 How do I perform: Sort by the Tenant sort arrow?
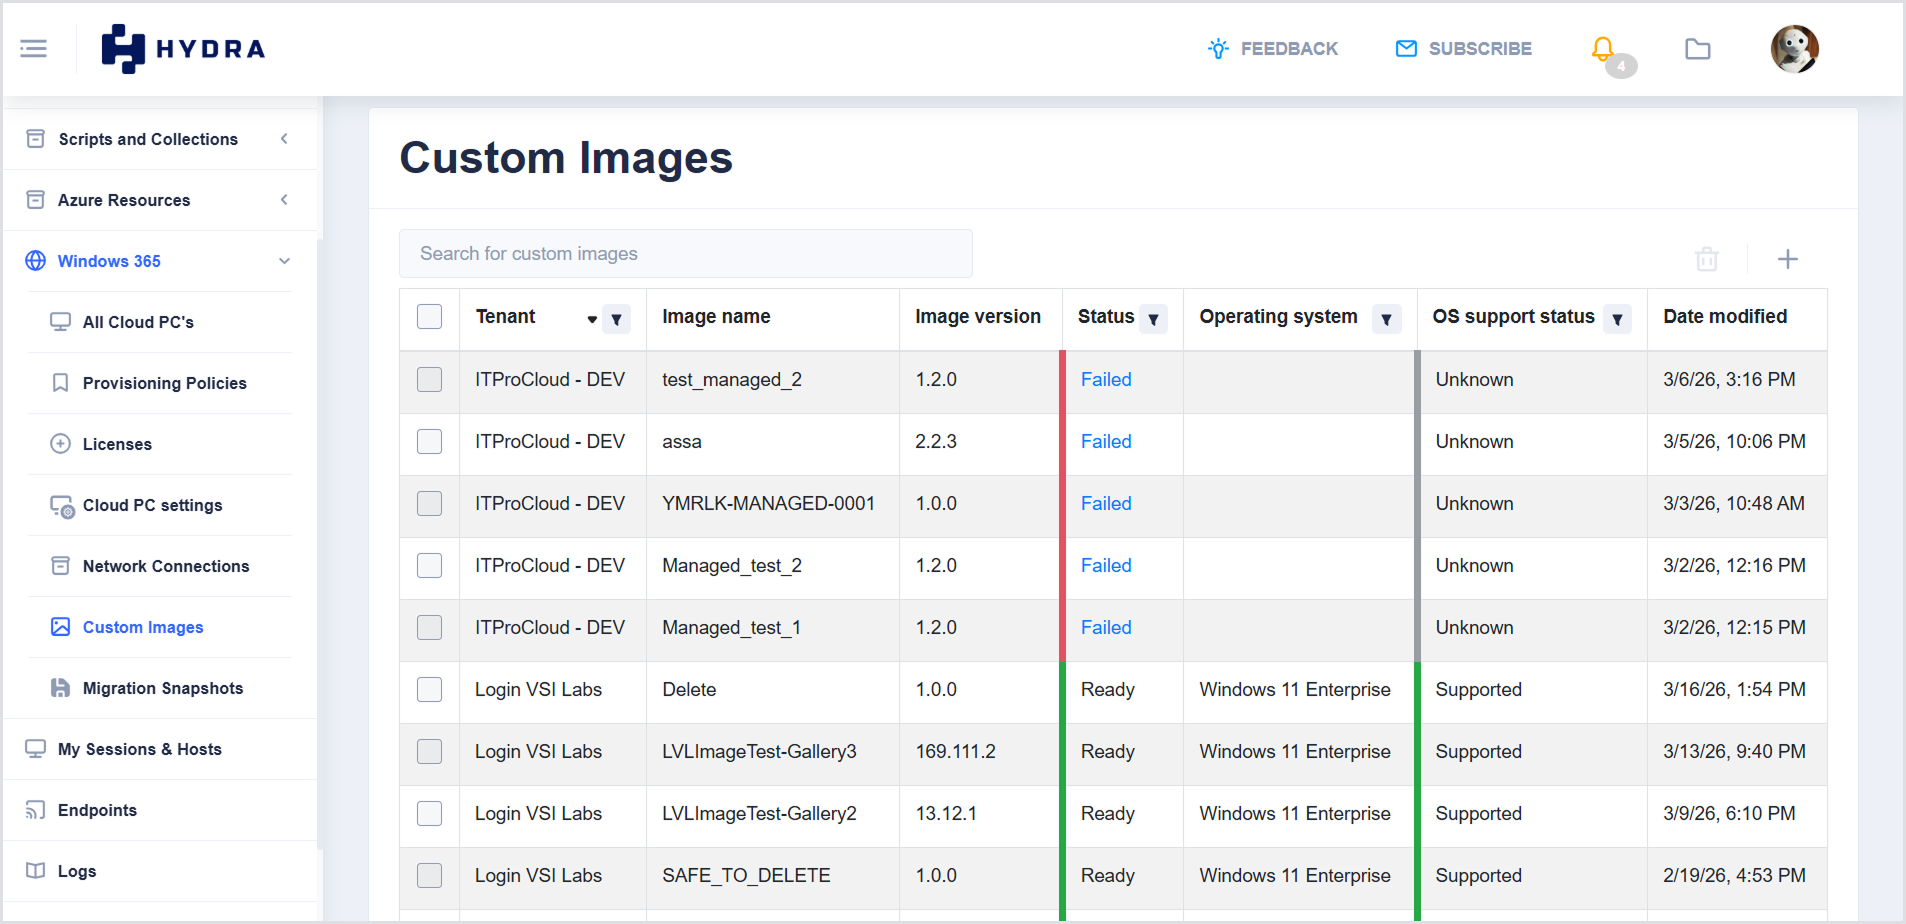click(x=592, y=319)
